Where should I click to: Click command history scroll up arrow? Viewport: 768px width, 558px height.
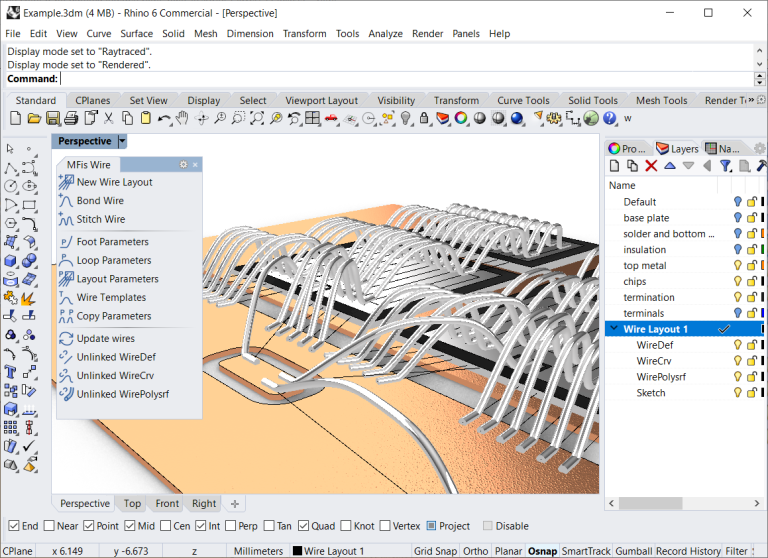click(x=760, y=50)
